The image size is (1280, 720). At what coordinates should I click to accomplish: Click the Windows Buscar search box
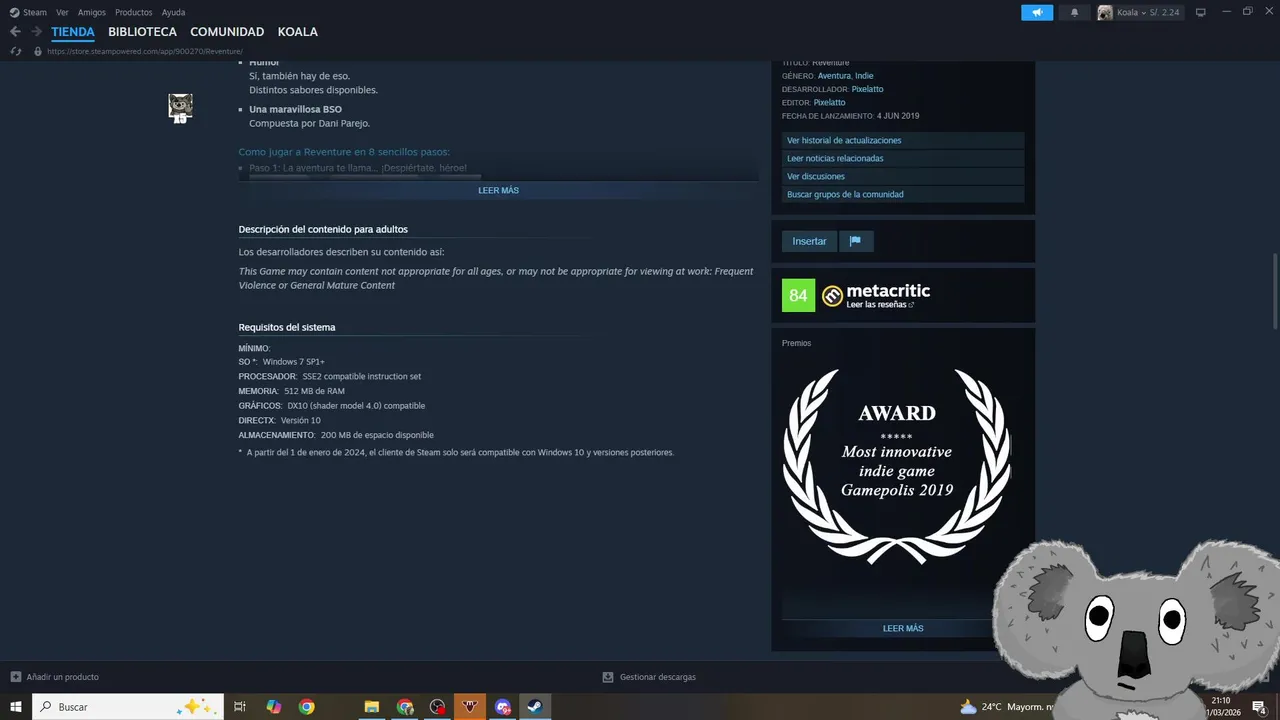pos(128,707)
